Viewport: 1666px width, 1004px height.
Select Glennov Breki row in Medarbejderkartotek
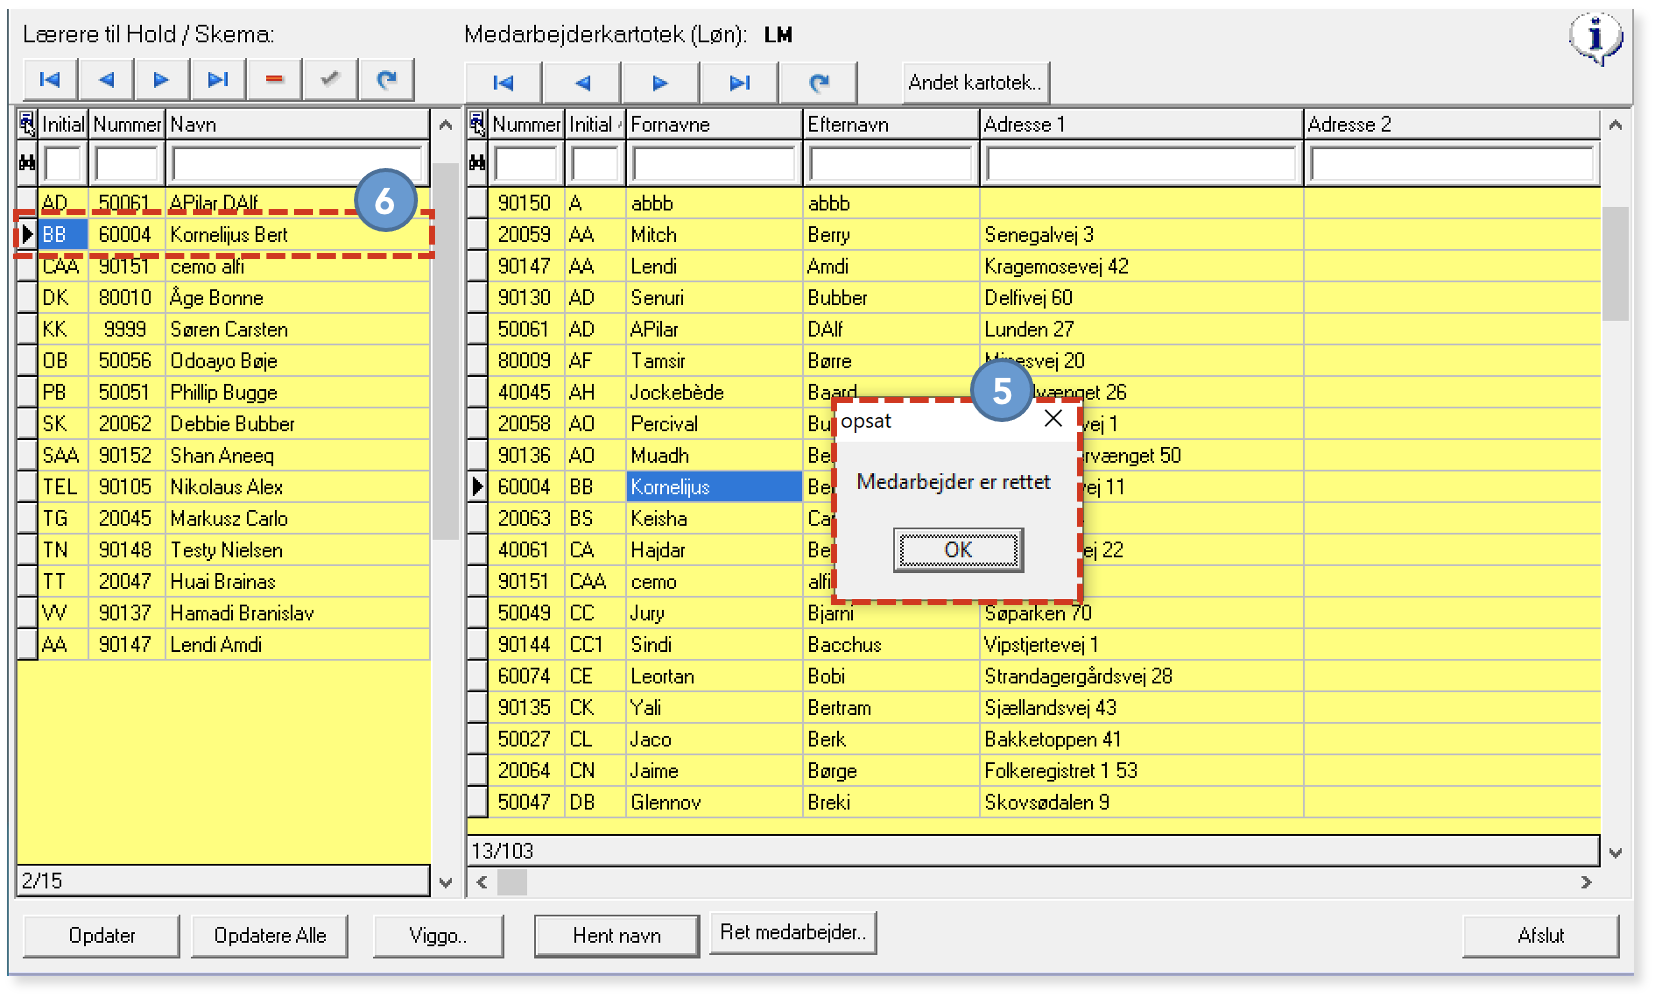click(1034, 802)
